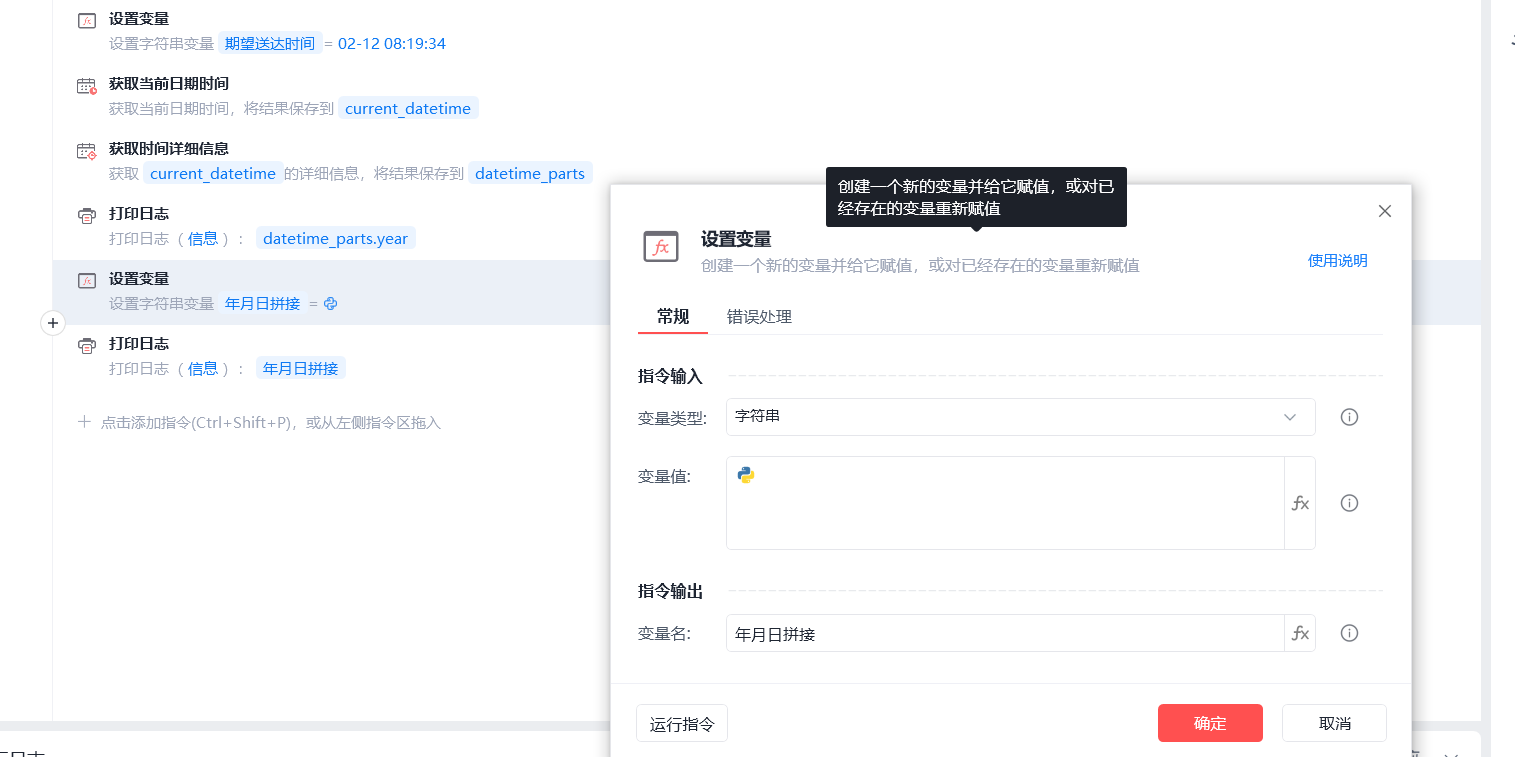
Task: Open fx expression editor for 变量名
Action: click(1300, 633)
